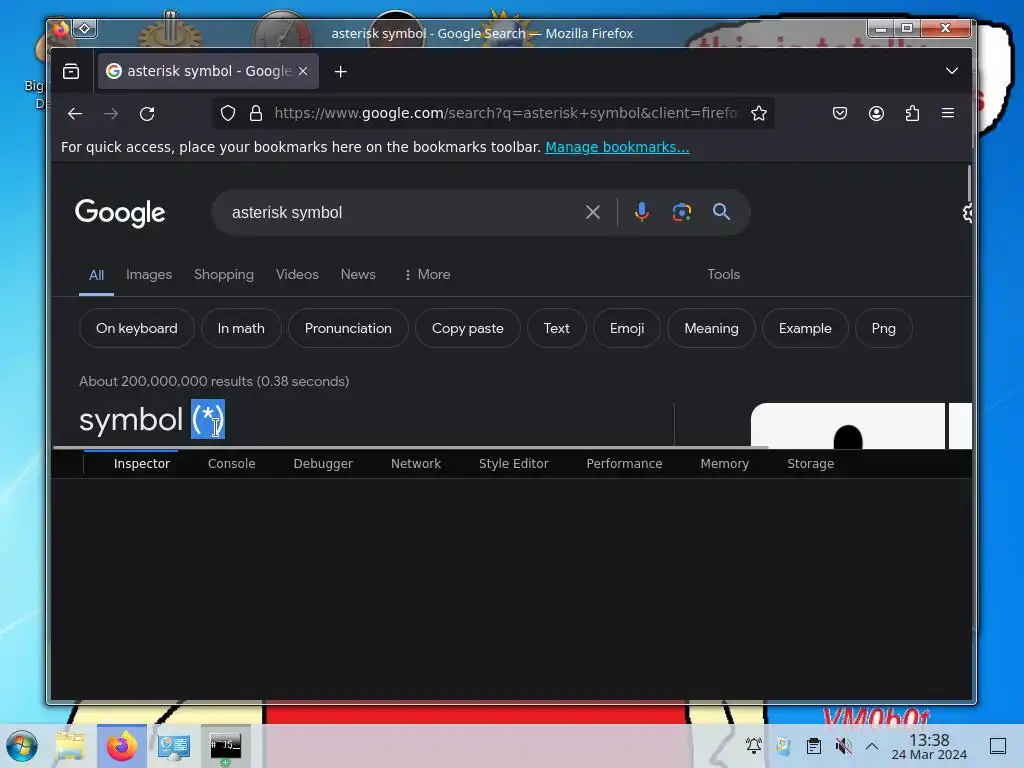Open the system settings taskbar icon
1024x768 pixels.
[x=173, y=746]
